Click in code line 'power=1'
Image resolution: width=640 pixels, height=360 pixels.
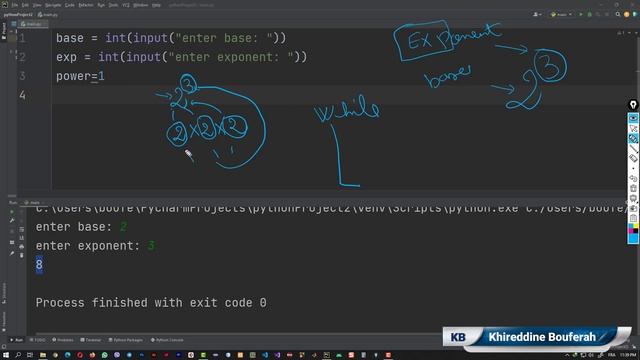point(80,76)
